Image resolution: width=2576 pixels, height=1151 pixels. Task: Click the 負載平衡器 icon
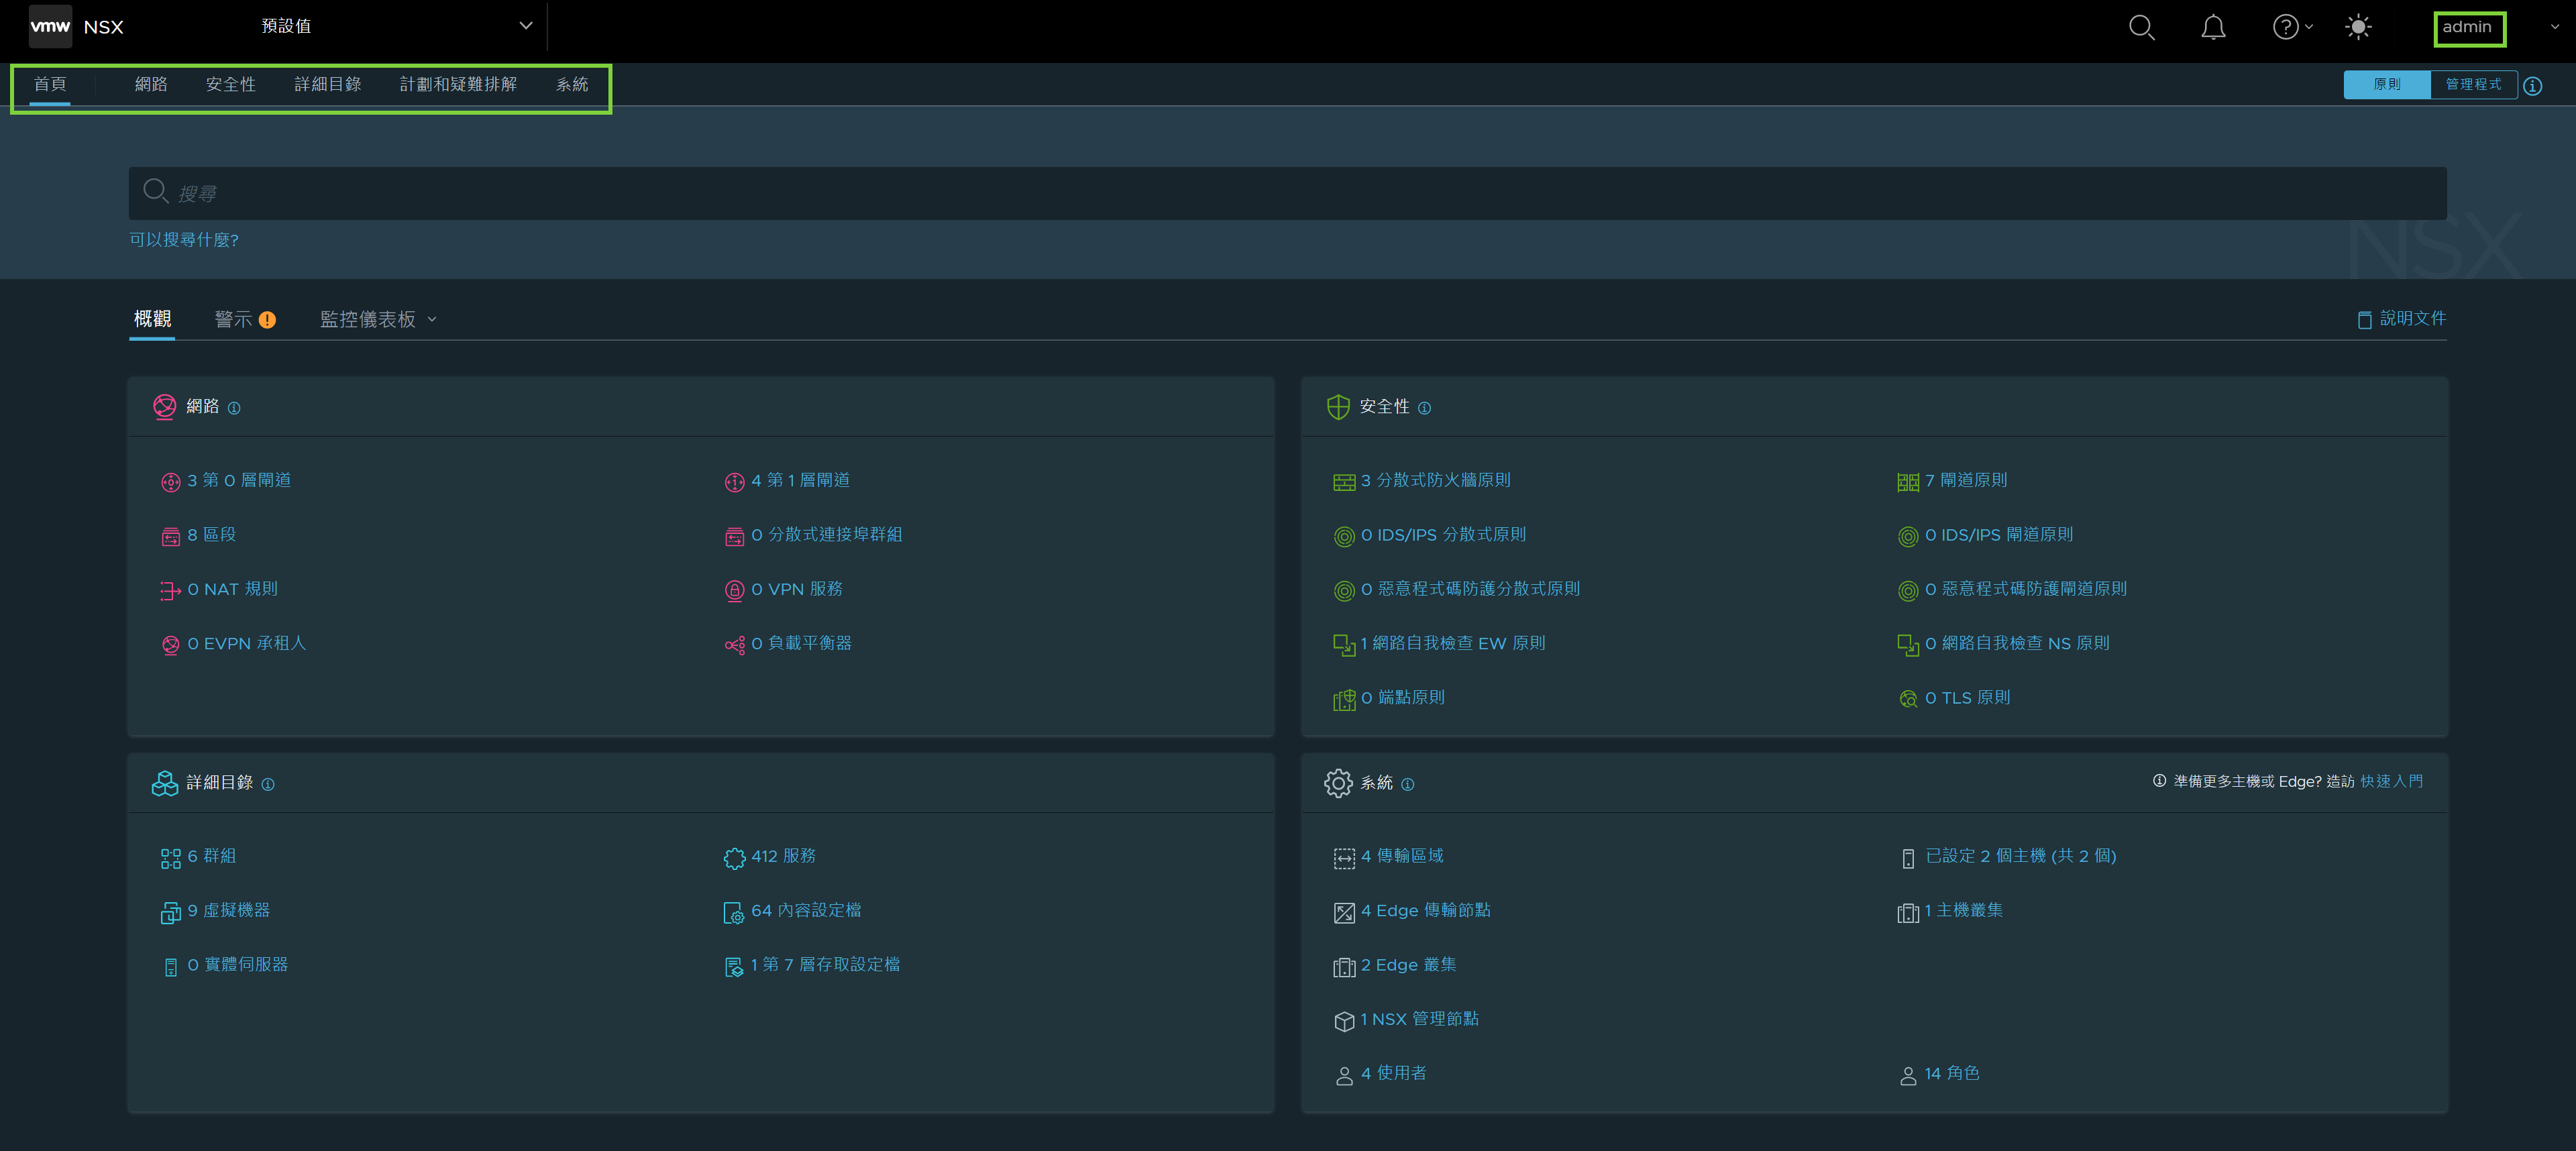[x=735, y=645]
